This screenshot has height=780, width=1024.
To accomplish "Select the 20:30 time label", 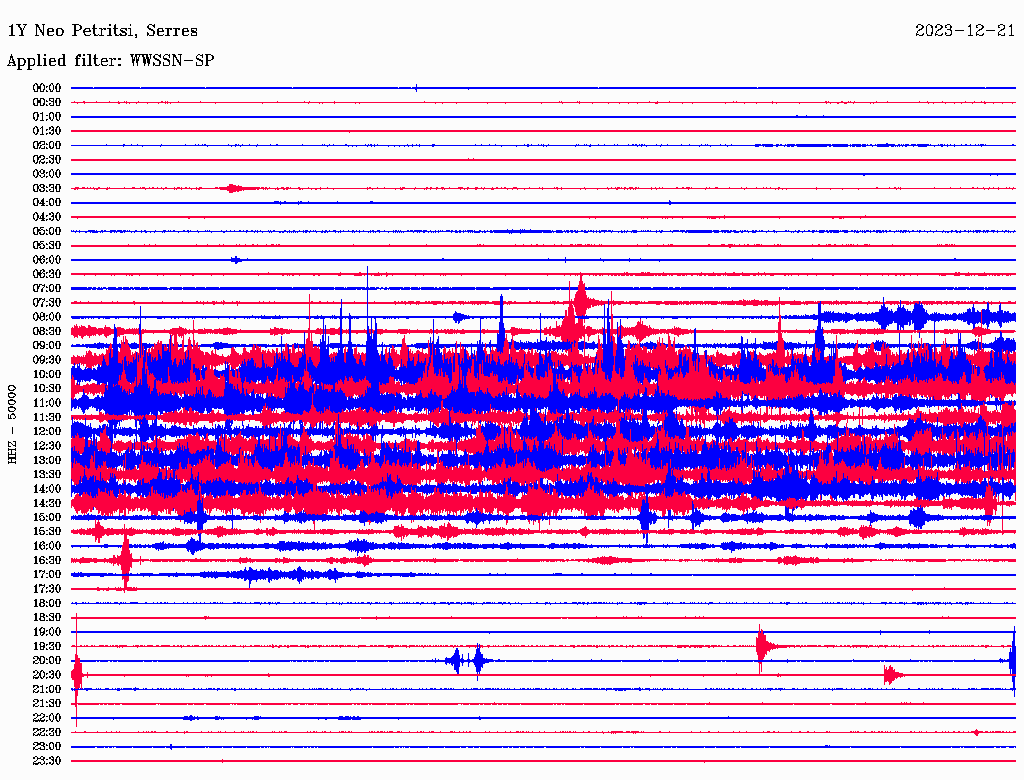I will coord(47,675).
